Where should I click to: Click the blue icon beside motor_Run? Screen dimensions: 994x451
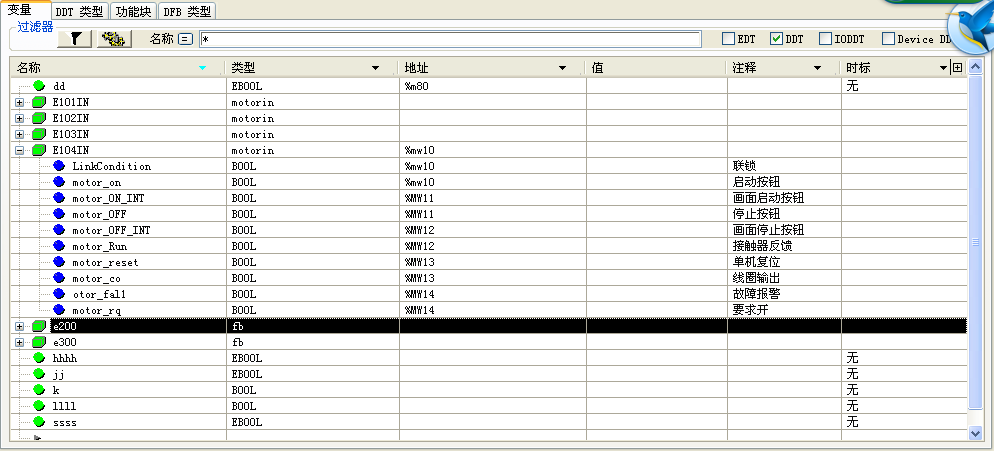coord(59,246)
